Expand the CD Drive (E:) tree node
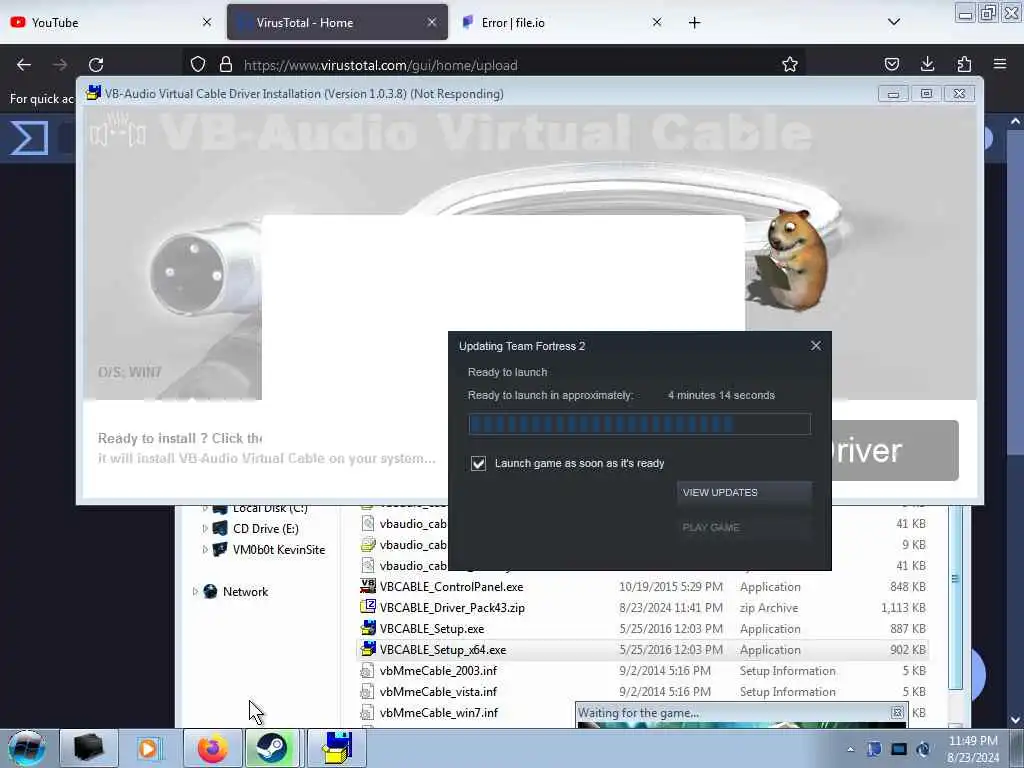The image size is (1024, 768). tap(205, 528)
